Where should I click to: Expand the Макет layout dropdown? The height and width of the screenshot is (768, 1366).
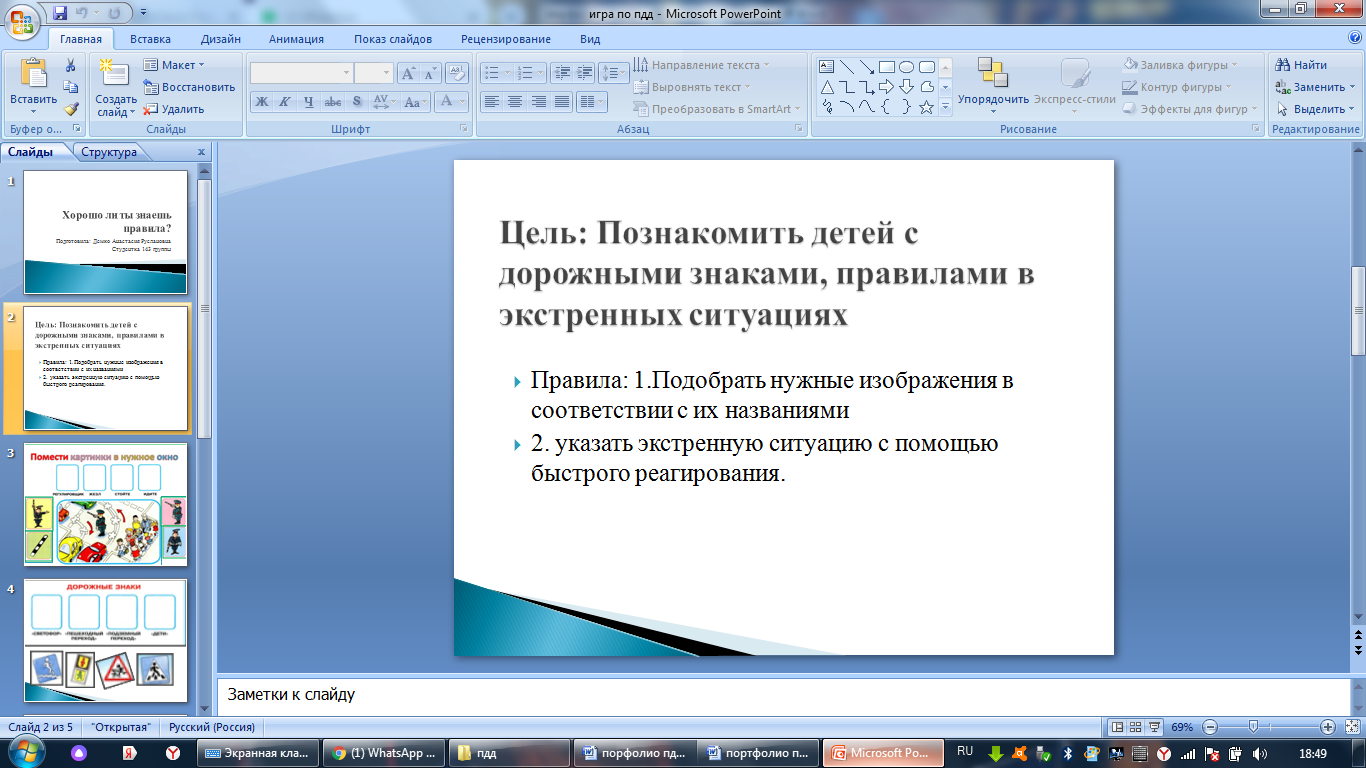click(x=174, y=65)
